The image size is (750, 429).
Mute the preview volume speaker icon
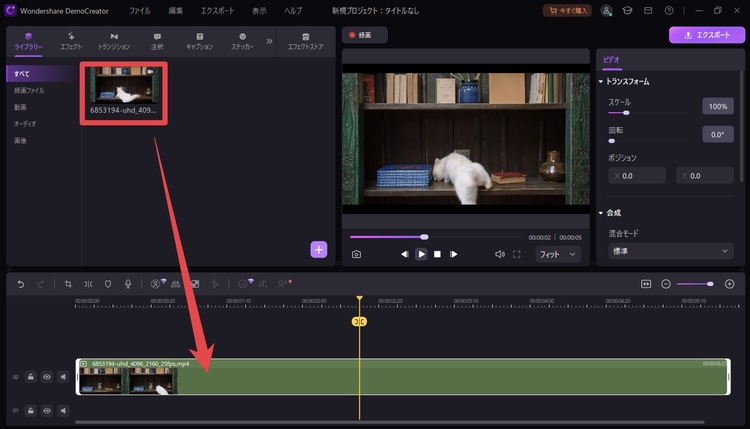499,254
